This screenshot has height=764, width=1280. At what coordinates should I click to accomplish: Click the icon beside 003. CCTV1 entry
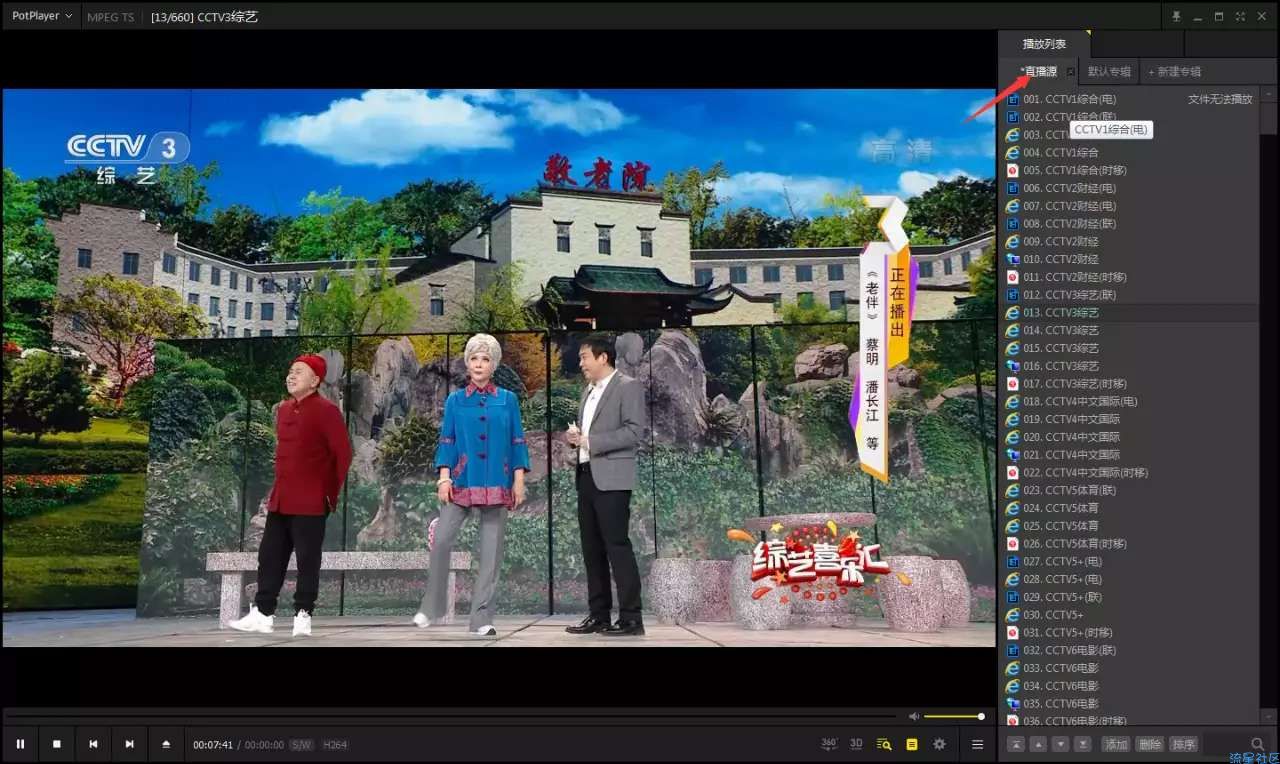1012,135
